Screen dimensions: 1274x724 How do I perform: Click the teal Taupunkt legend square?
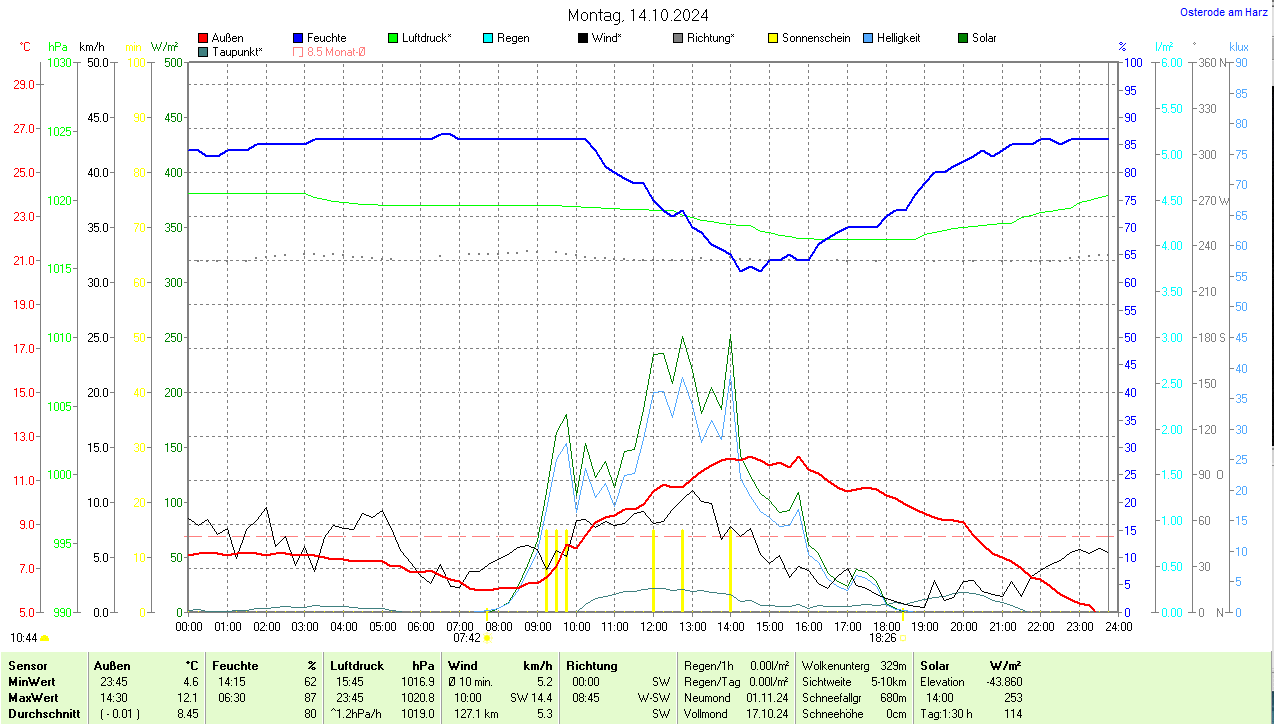coord(203,51)
